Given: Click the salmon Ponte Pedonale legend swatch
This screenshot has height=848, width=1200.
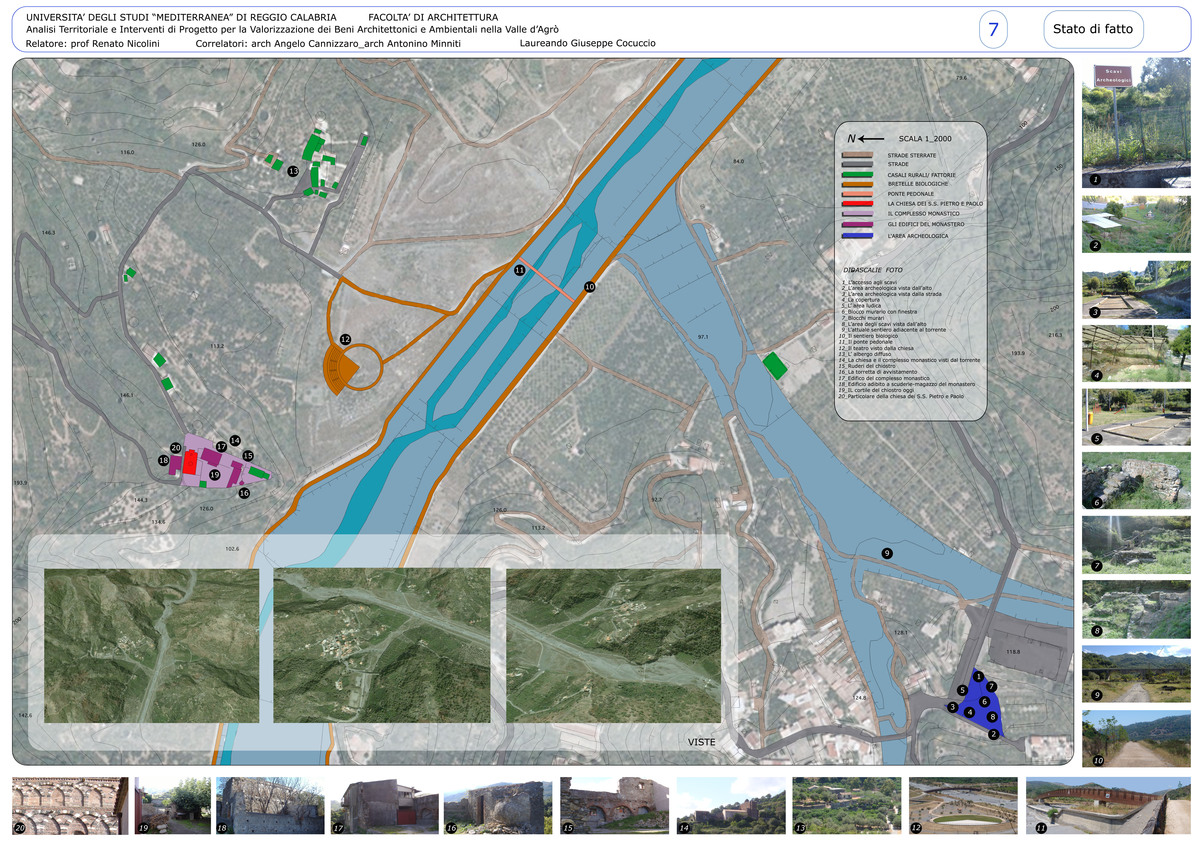Looking at the screenshot, I should click(x=857, y=194).
